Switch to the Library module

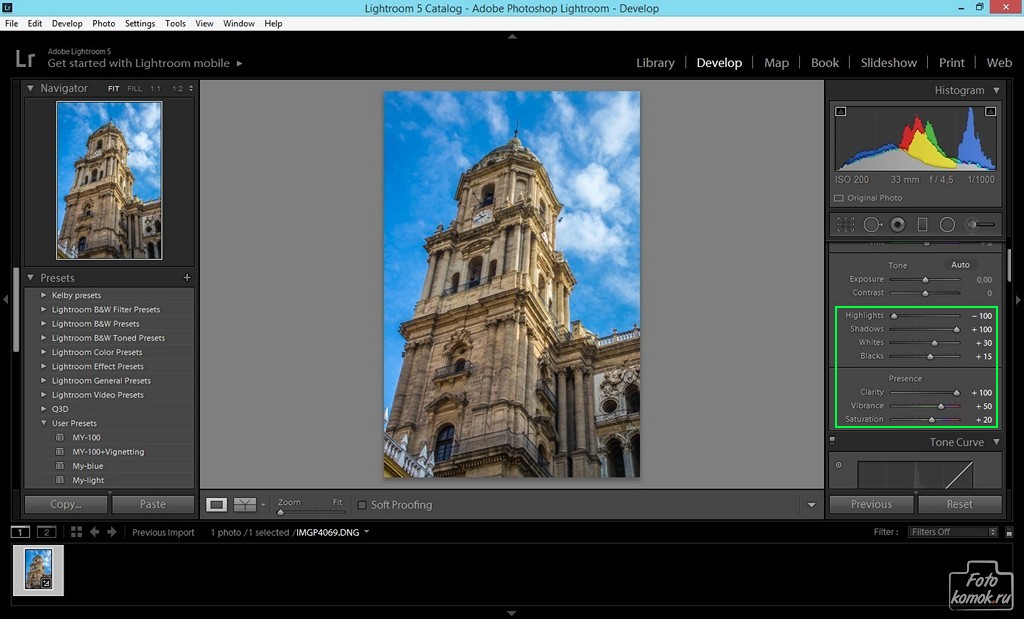point(655,63)
